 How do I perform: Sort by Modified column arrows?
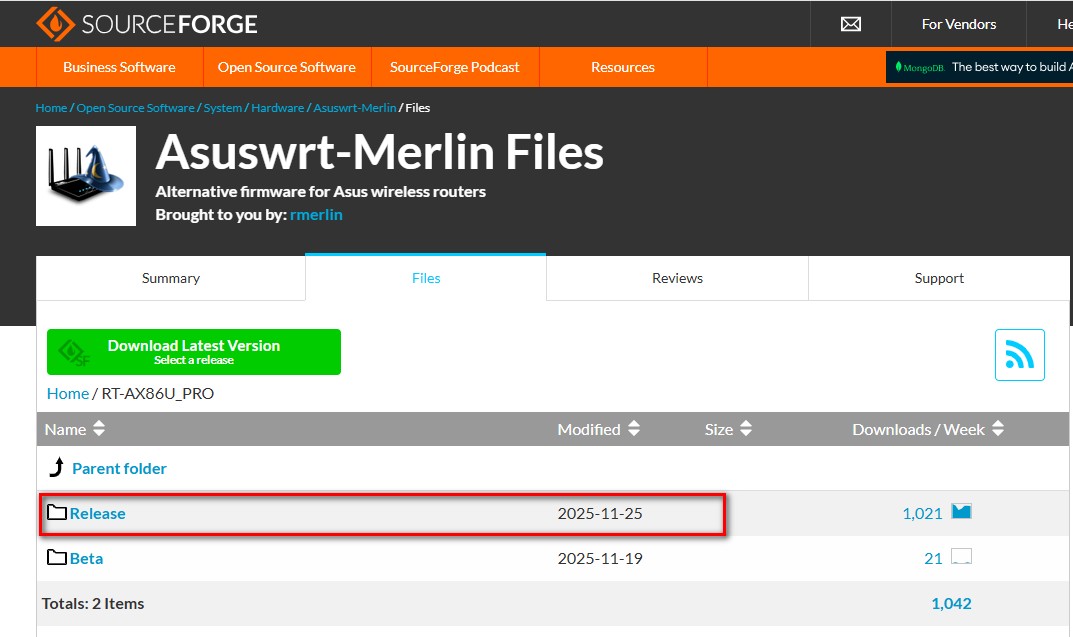634,428
